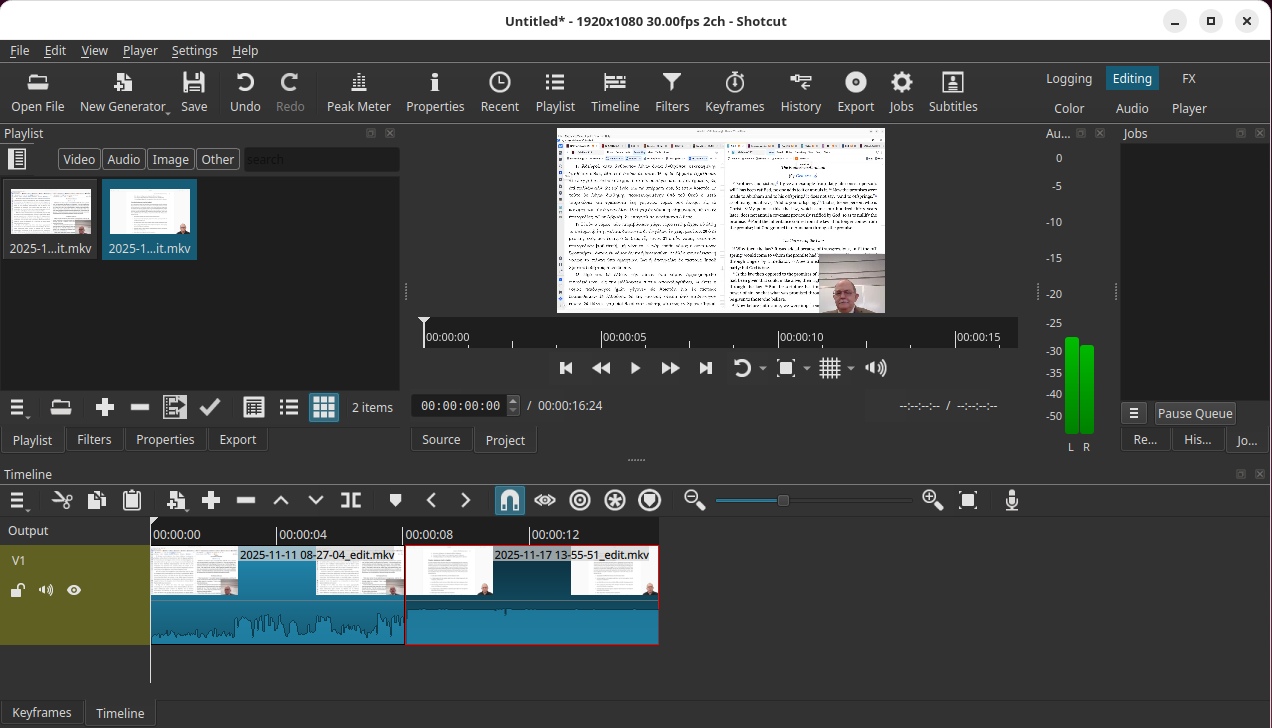Image resolution: width=1272 pixels, height=728 pixels.
Task: Hide the V1 track with eye icon
Action: tap(74, 590)
